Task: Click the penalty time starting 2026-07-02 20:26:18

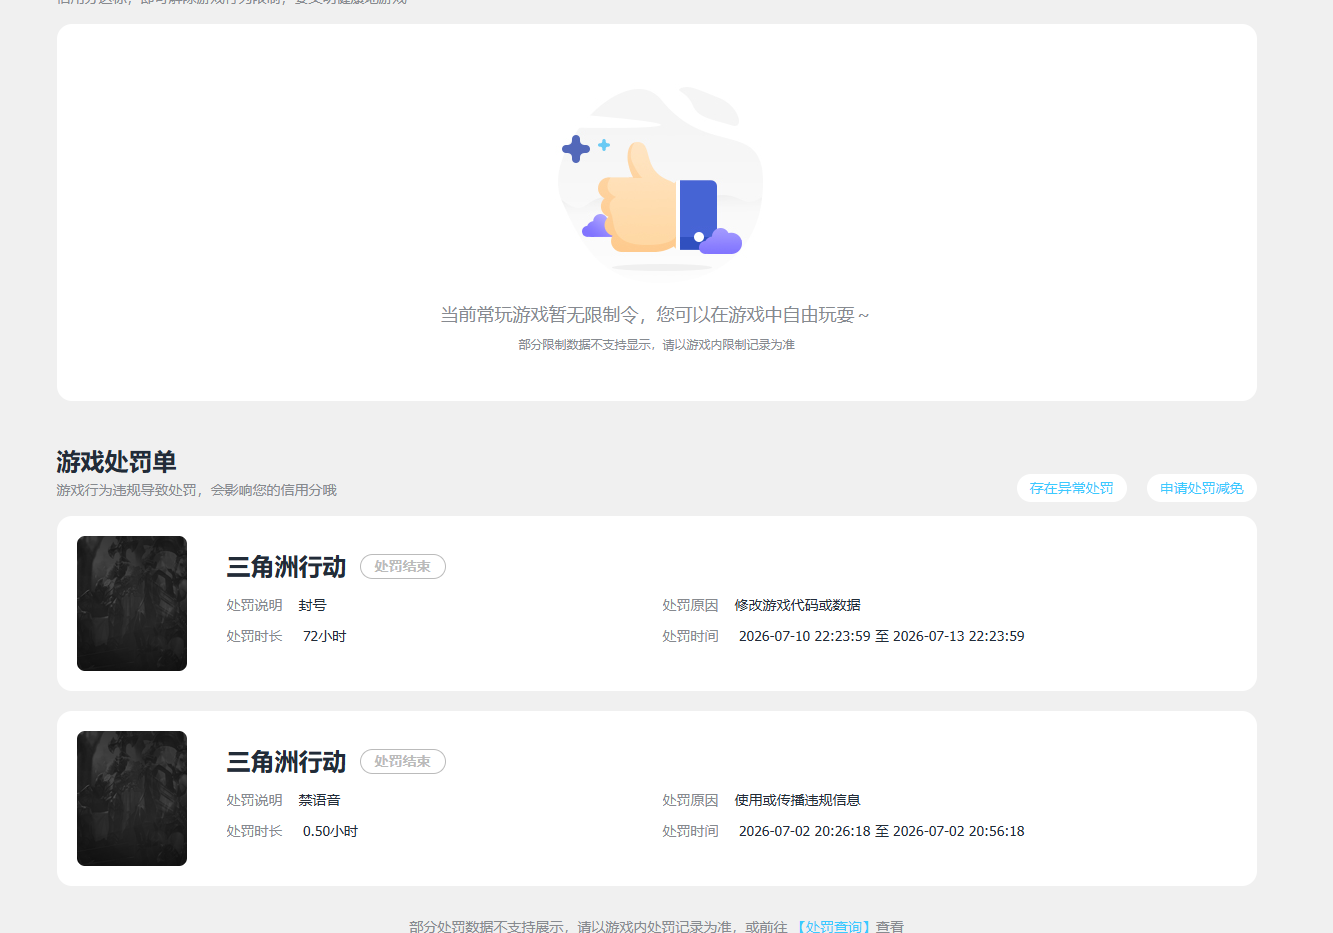Action: tap(881, 831)
